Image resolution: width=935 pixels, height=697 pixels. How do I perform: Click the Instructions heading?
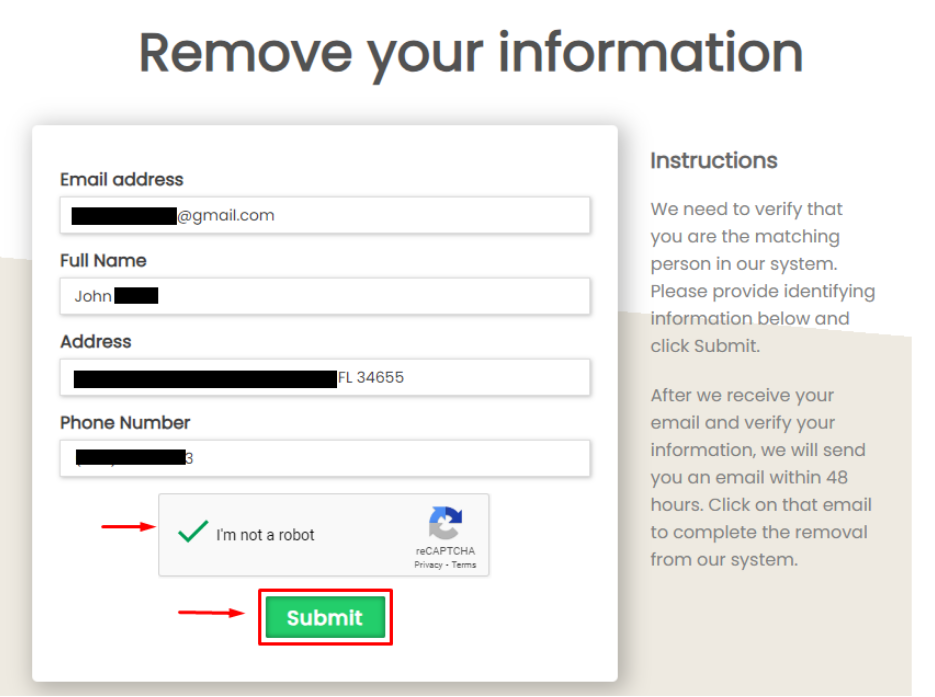click(714, 161)
